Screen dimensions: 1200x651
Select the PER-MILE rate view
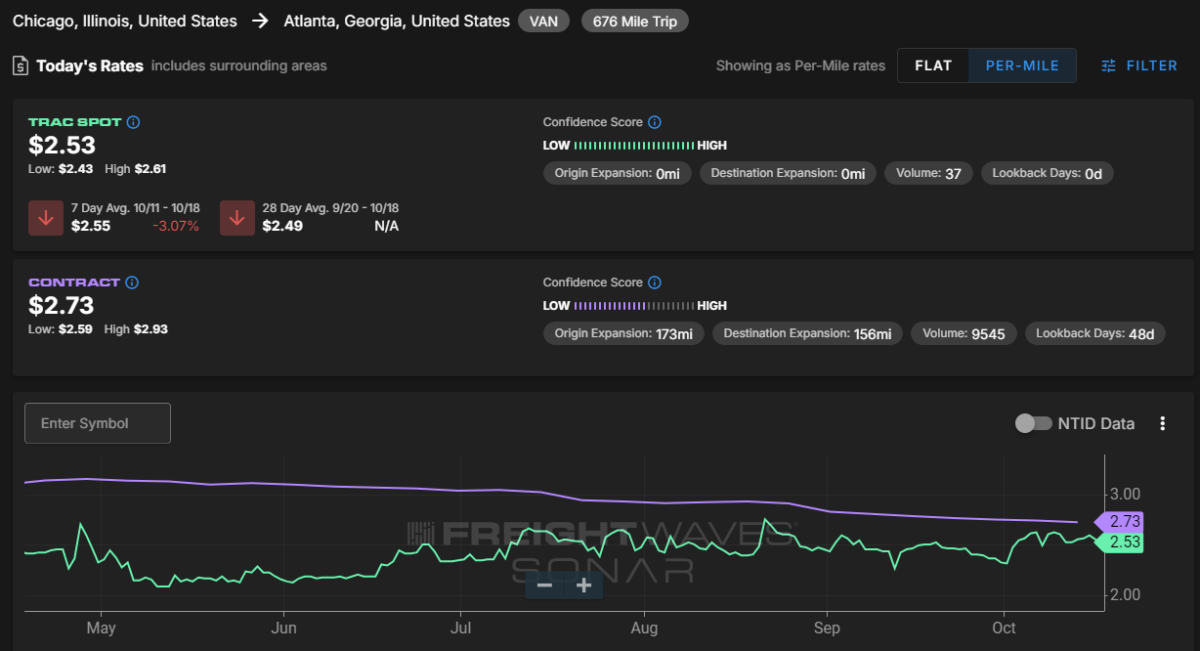click(1022, 66)
